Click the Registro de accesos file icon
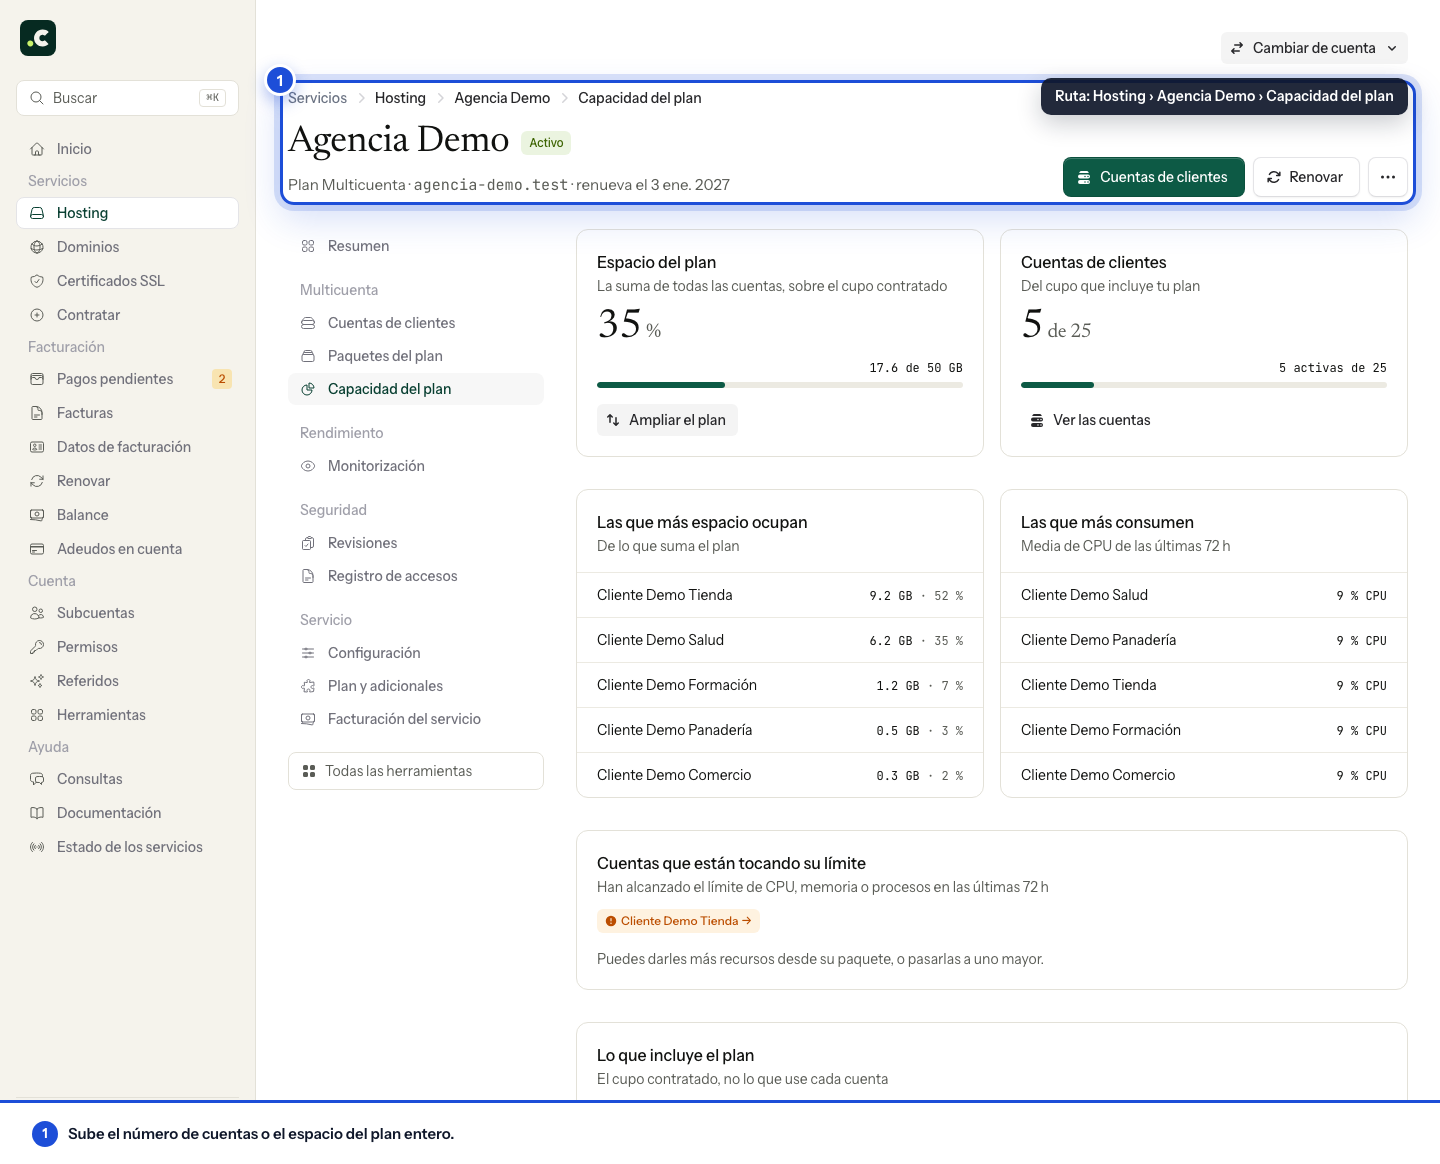Screen dimensions: 1440x1164 click(308, 576)
